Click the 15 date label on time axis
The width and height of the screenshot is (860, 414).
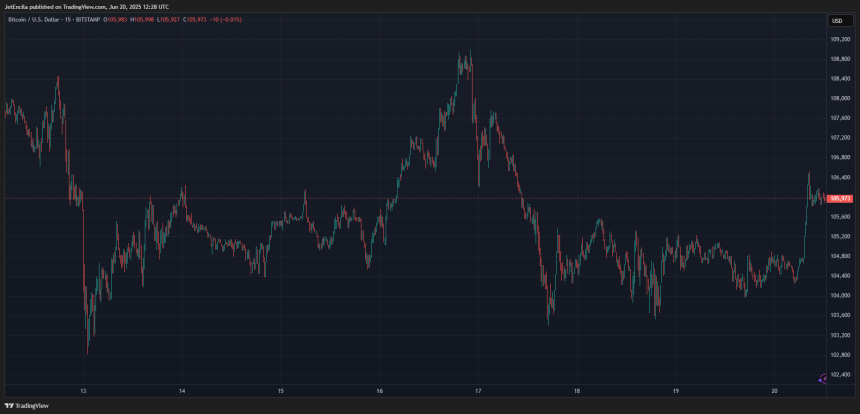click(x=281, y=391)
